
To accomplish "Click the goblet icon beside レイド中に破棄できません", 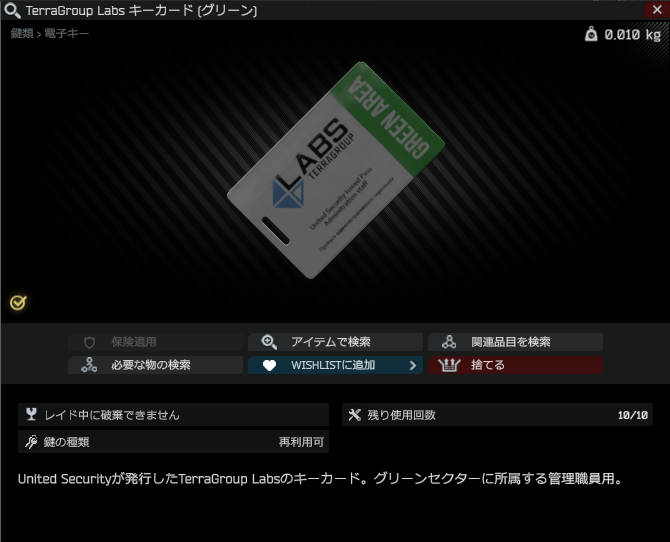I will pos(31,414).
